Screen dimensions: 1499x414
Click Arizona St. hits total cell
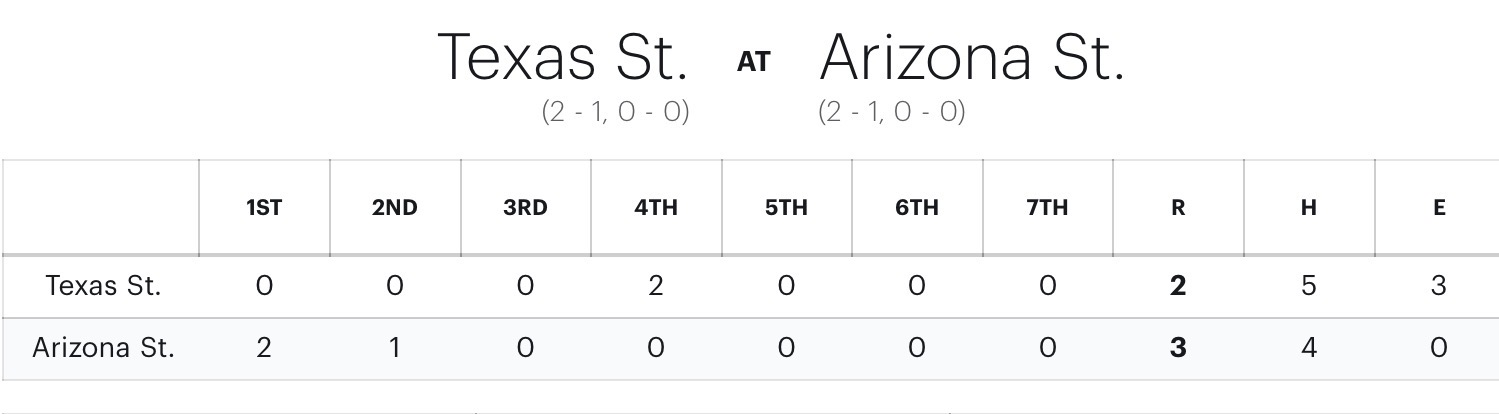tap(1308, 348)
